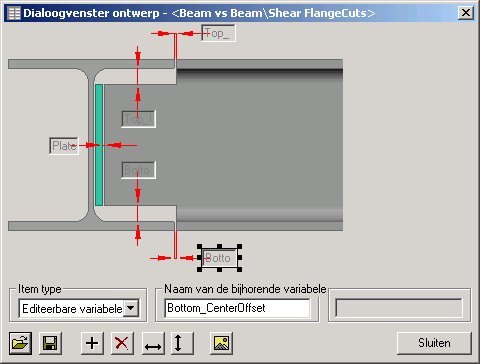Image resolution: width=480 pixels, height=364 pixels.
Task: Click the vertical double-arrow icon
Action: [182, 343]
